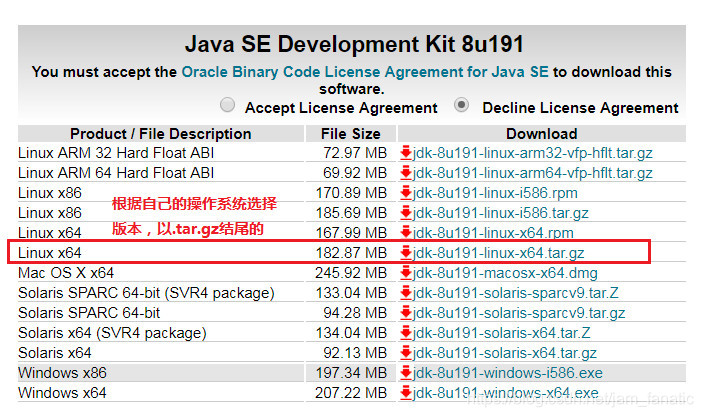Select Linux ARM 64 Hard Float ABI text
This screenshot has height=417, width=703.
(116, 173)
